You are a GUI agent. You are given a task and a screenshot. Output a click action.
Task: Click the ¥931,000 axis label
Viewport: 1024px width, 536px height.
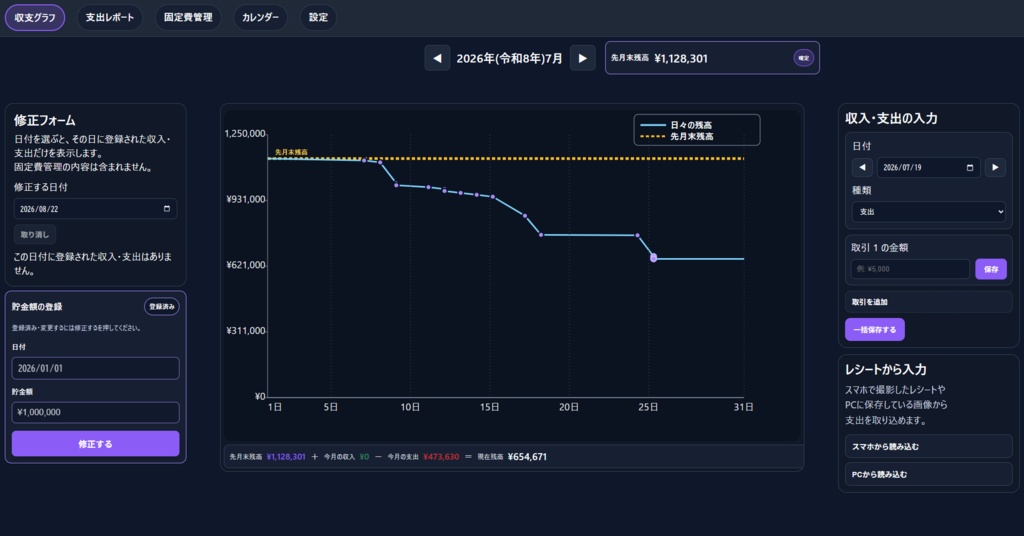(246, 199)
